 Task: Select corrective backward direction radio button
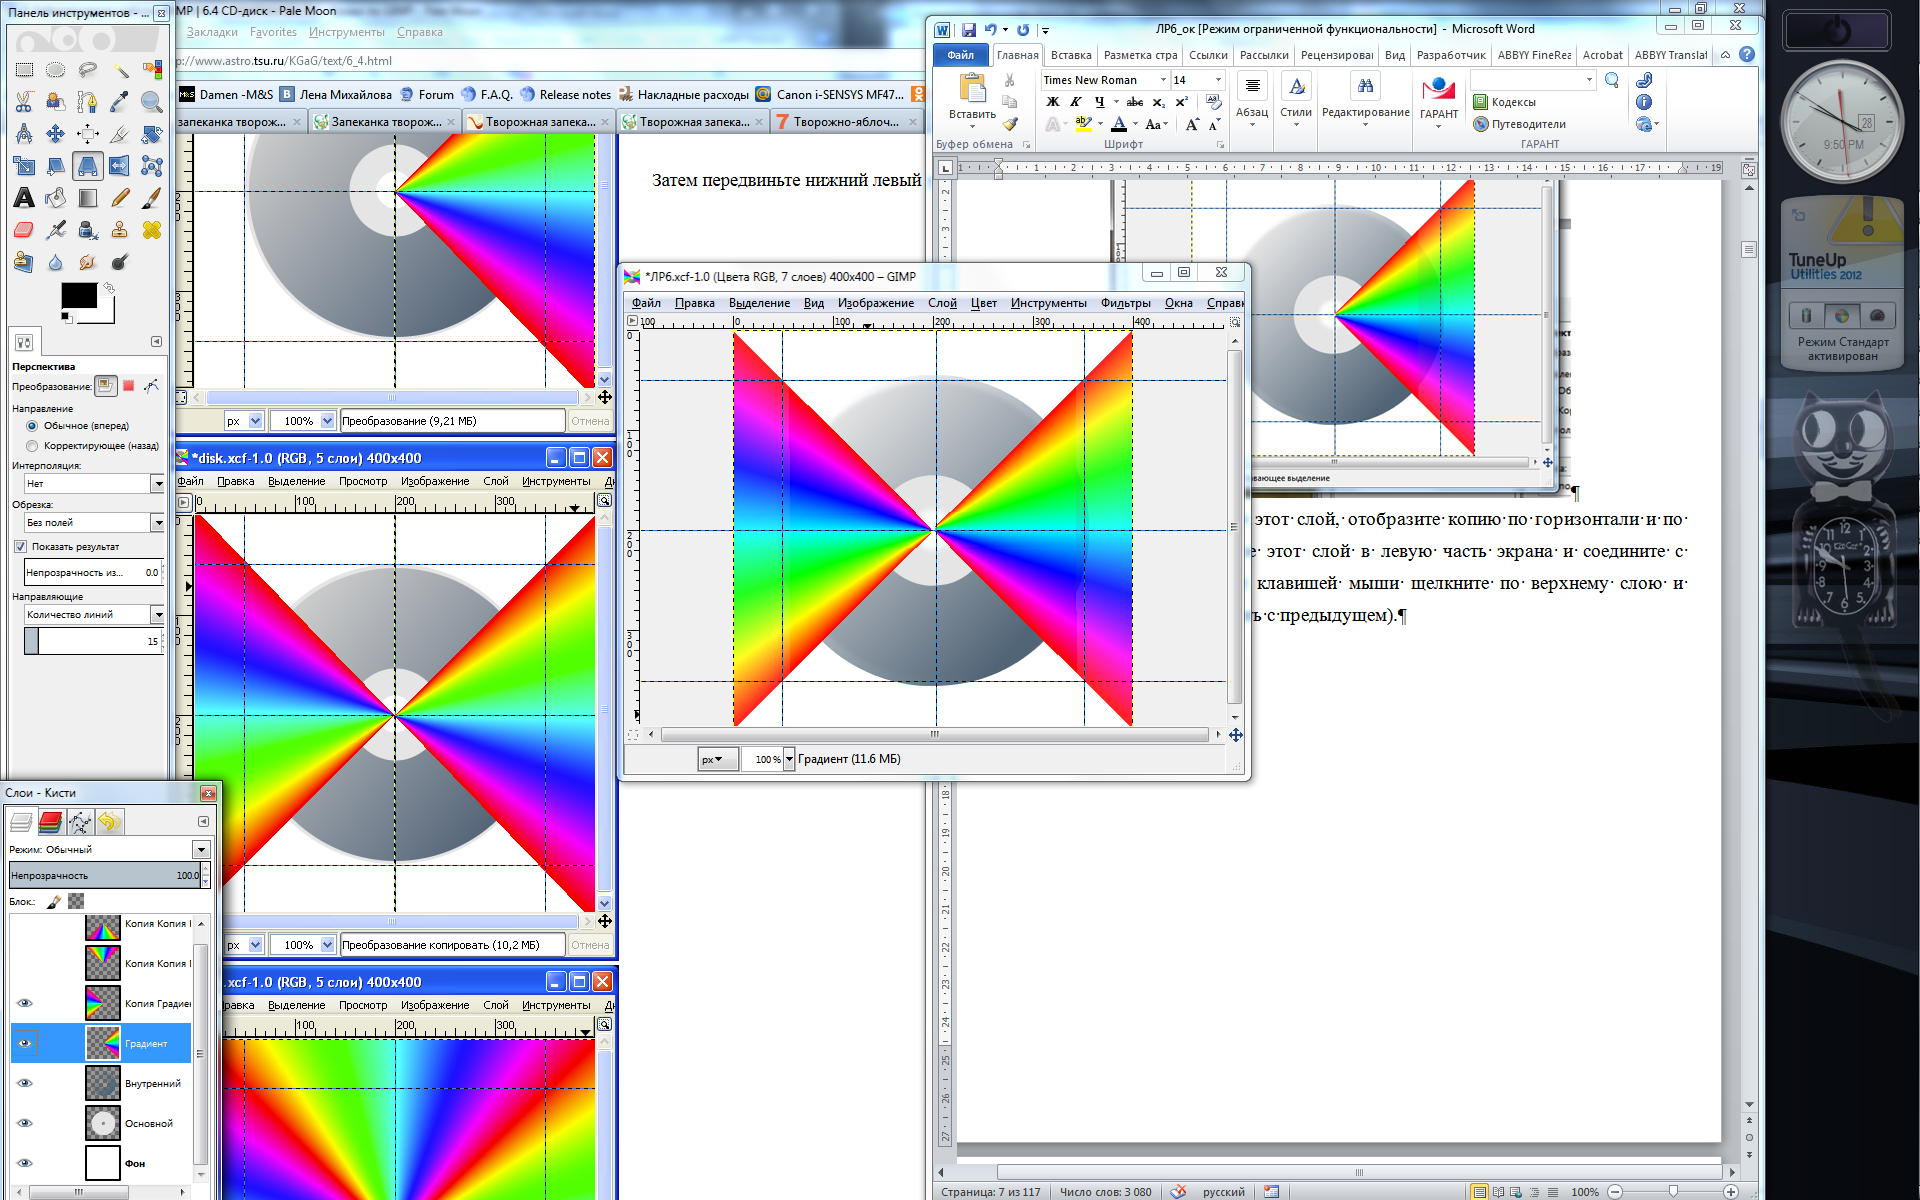32,446
